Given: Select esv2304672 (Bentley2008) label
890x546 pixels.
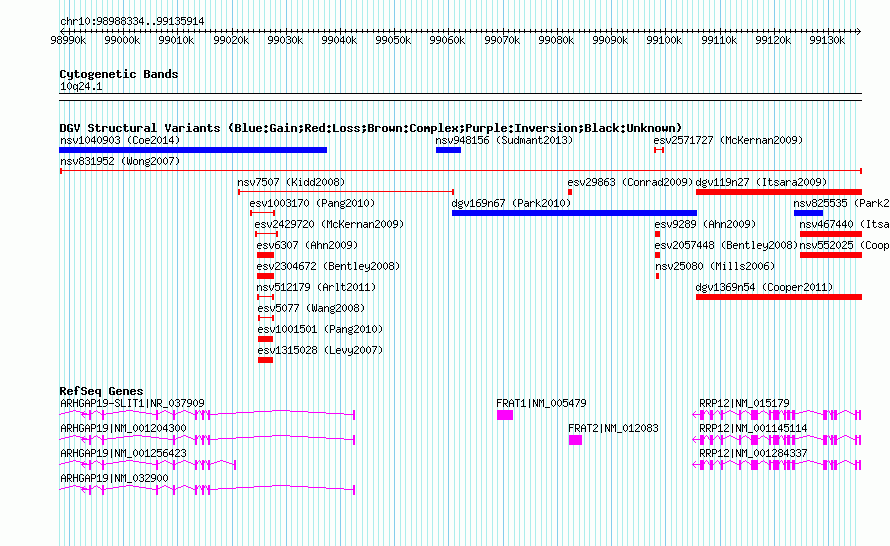Looking at the screenshot, I should 328,266.
